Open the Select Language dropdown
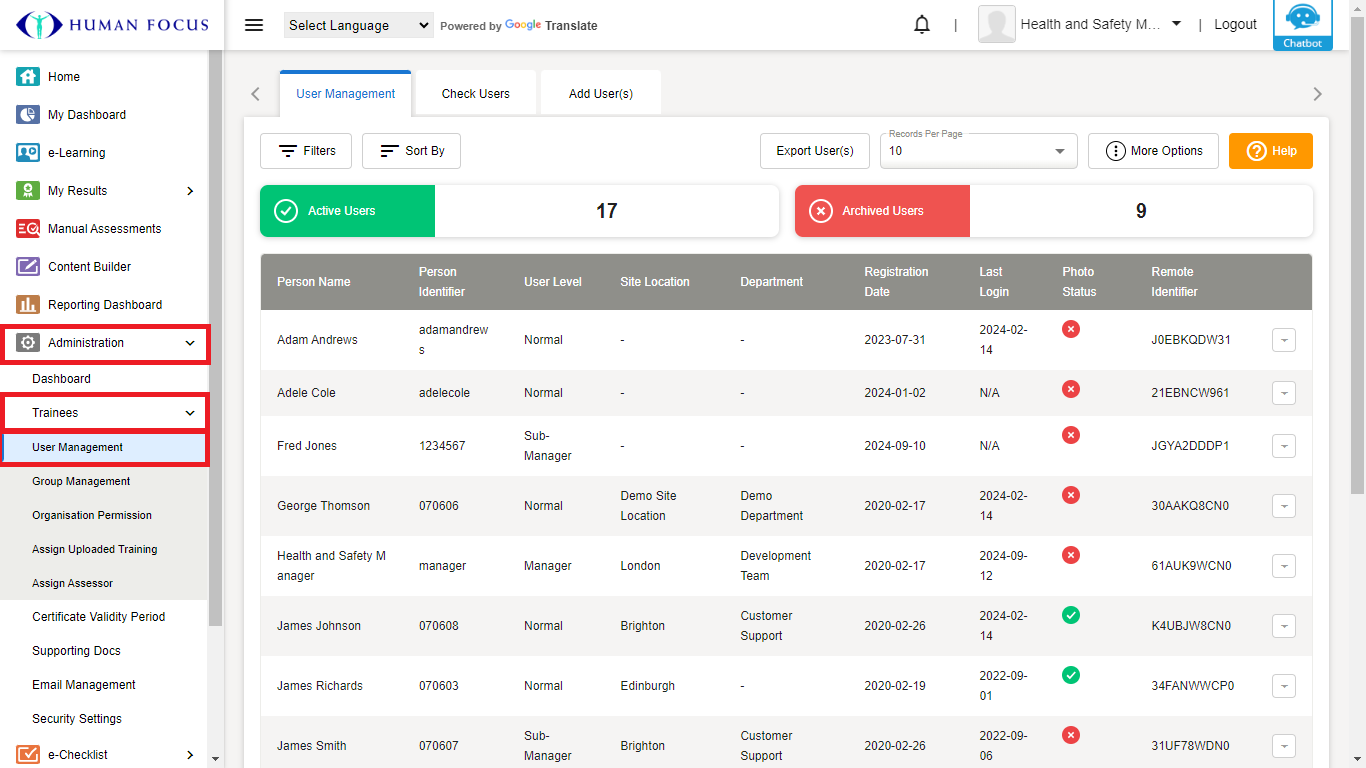Viewport: 1366px width, 768px height. (358, 26)
